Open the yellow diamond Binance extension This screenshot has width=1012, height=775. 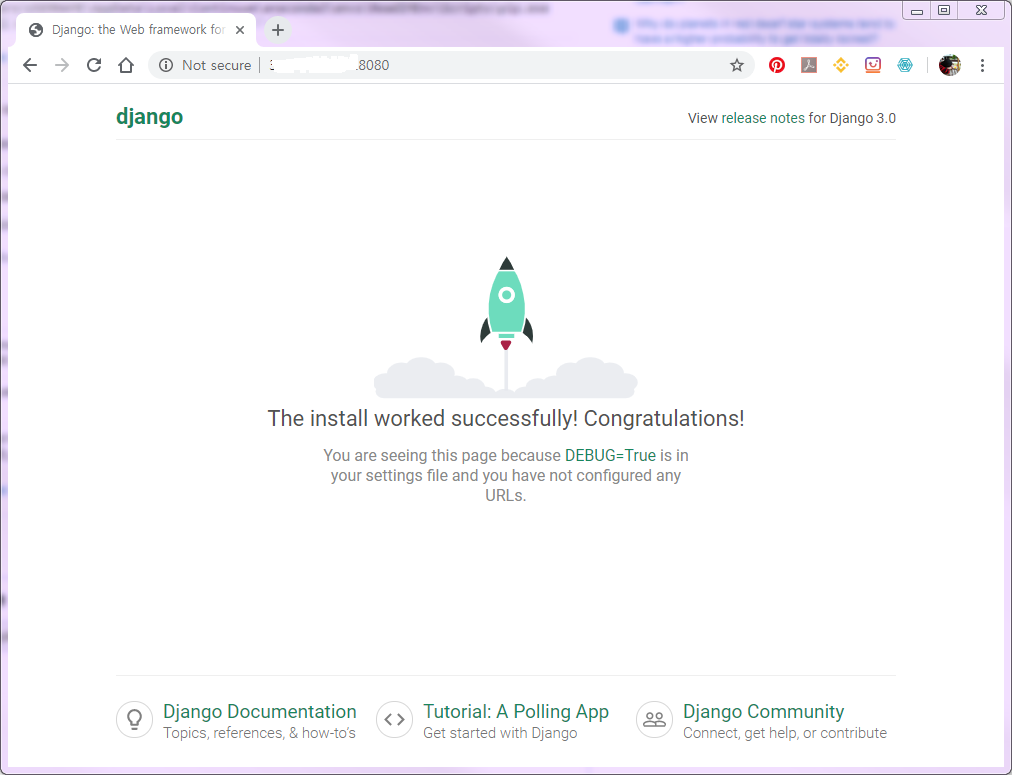coord(840,65)
